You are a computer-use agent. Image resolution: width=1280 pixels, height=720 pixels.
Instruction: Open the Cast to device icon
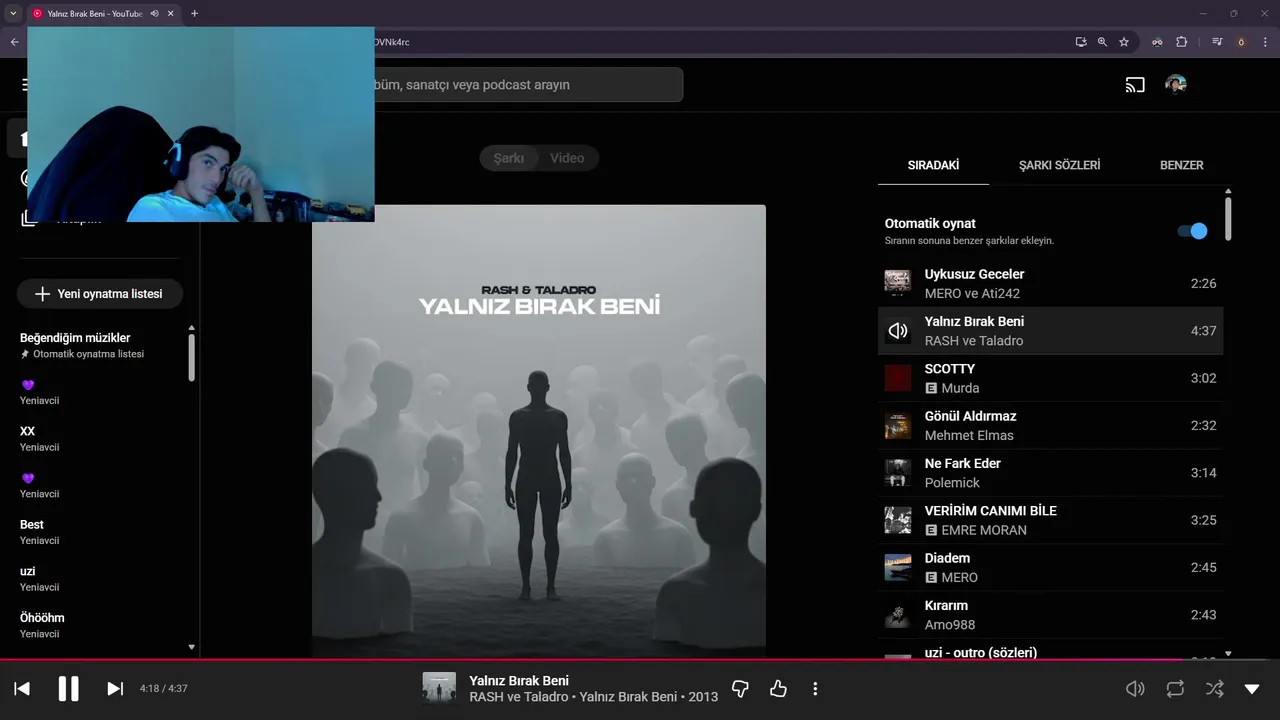1135,85
